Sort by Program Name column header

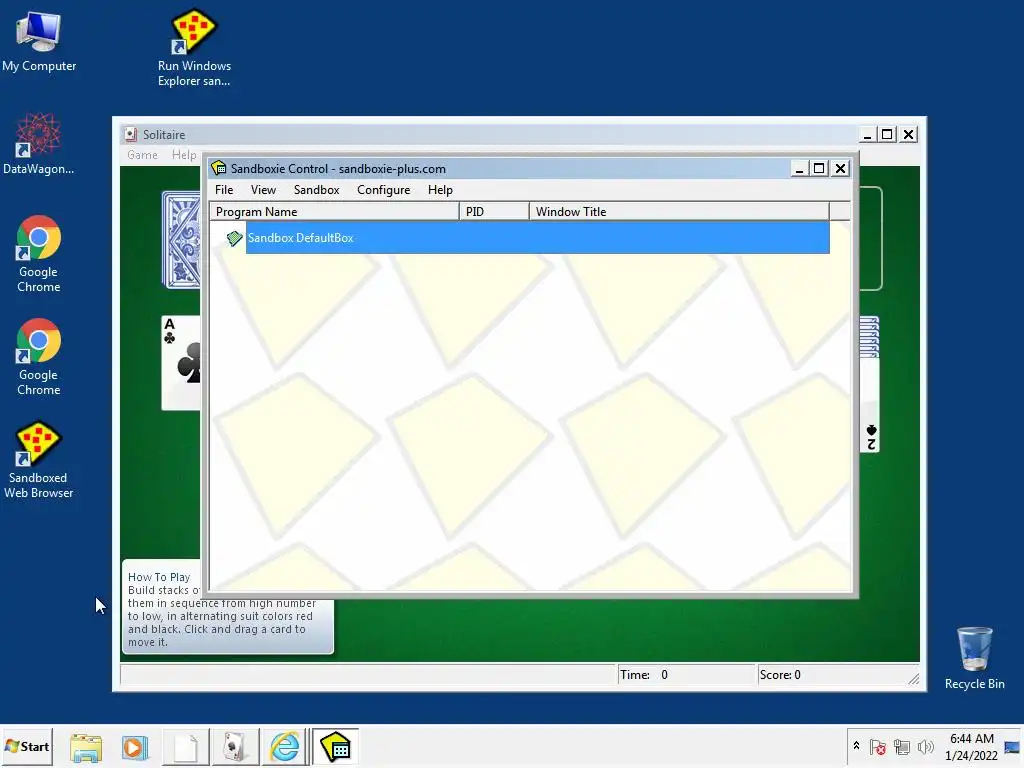(334, 212)
